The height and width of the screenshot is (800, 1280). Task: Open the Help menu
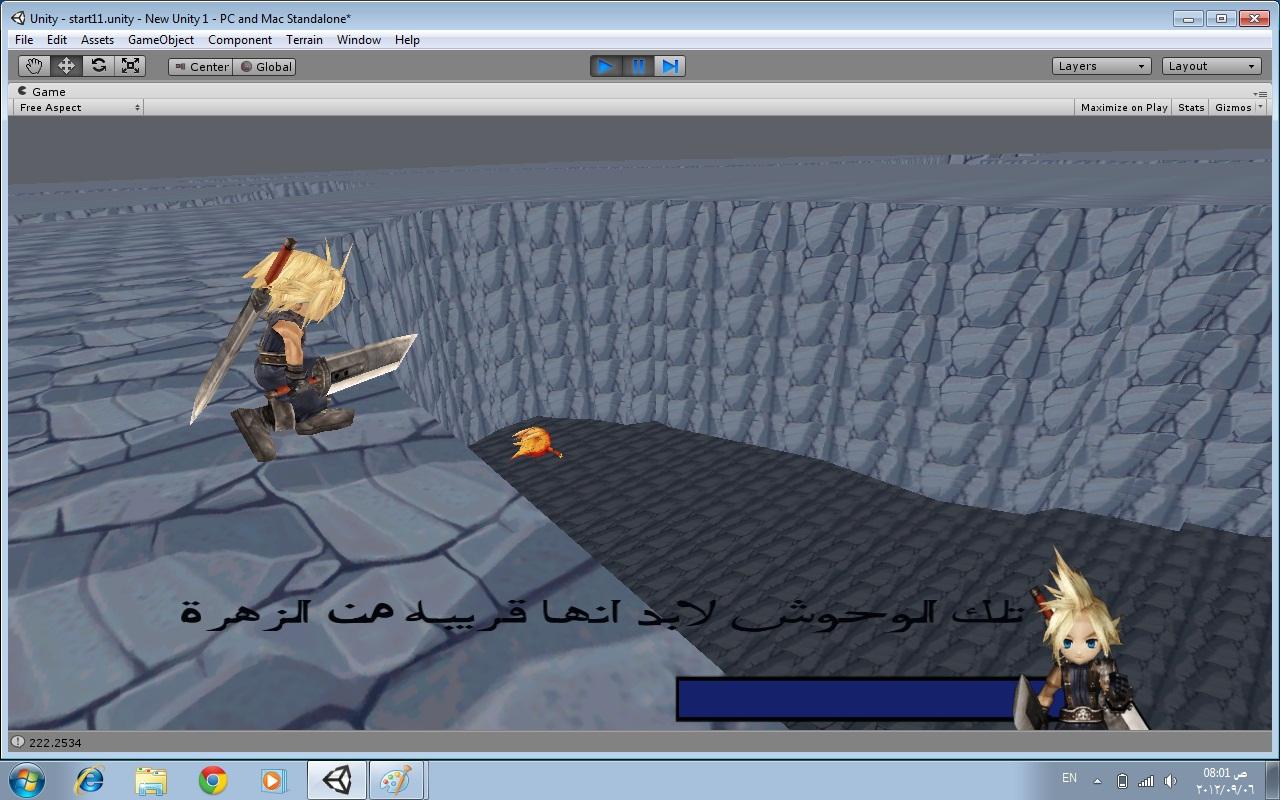[407, 40]
